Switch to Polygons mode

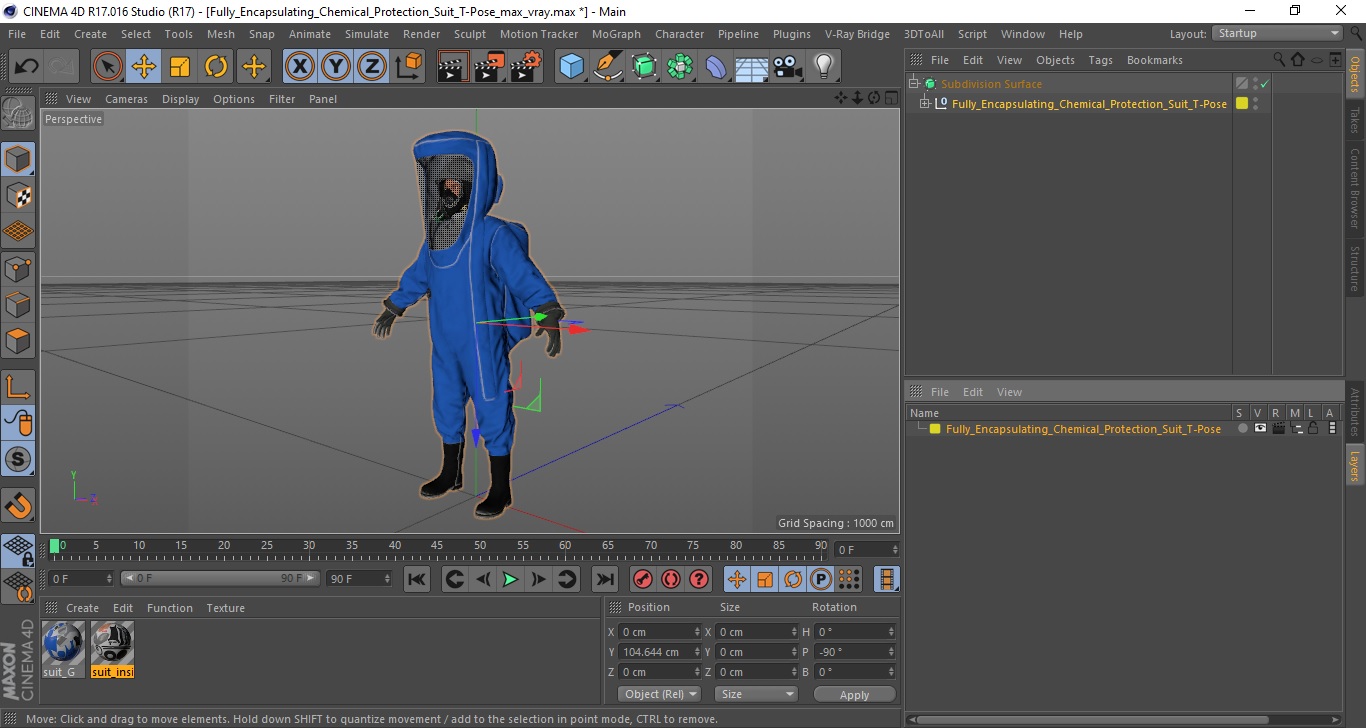[18, 341]
